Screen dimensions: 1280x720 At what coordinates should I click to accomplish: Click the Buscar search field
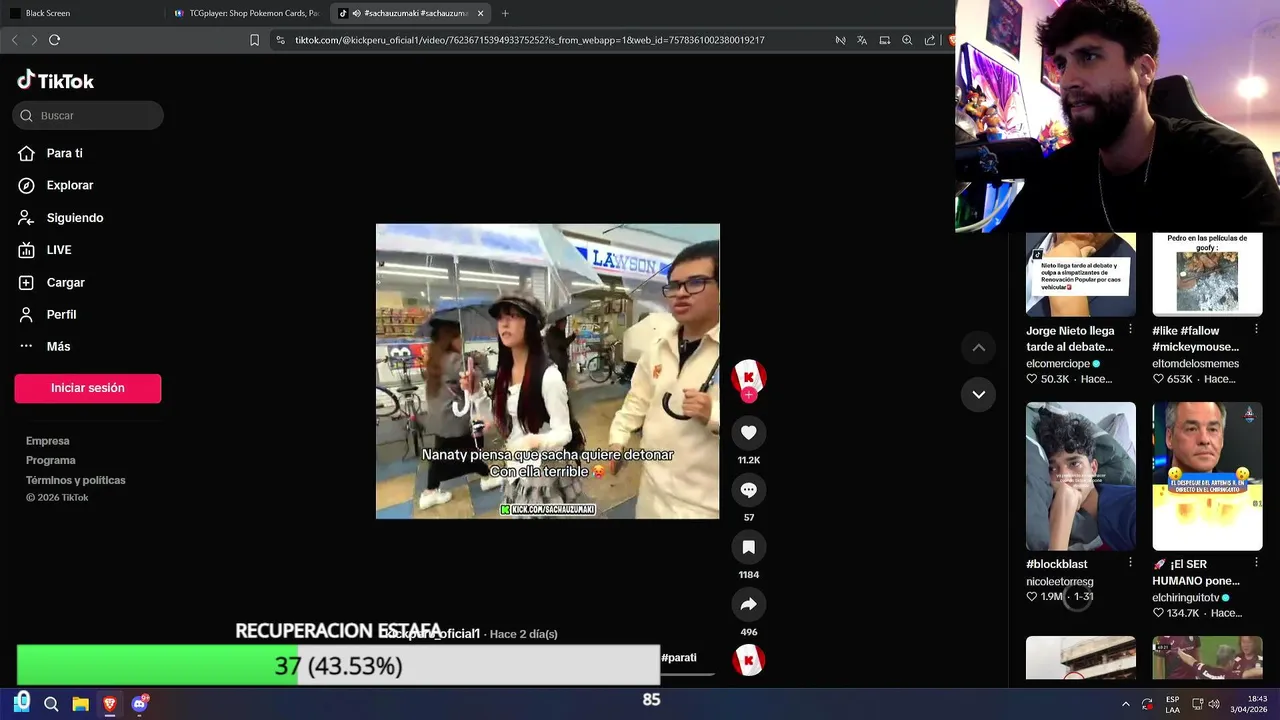pos(88,115)
